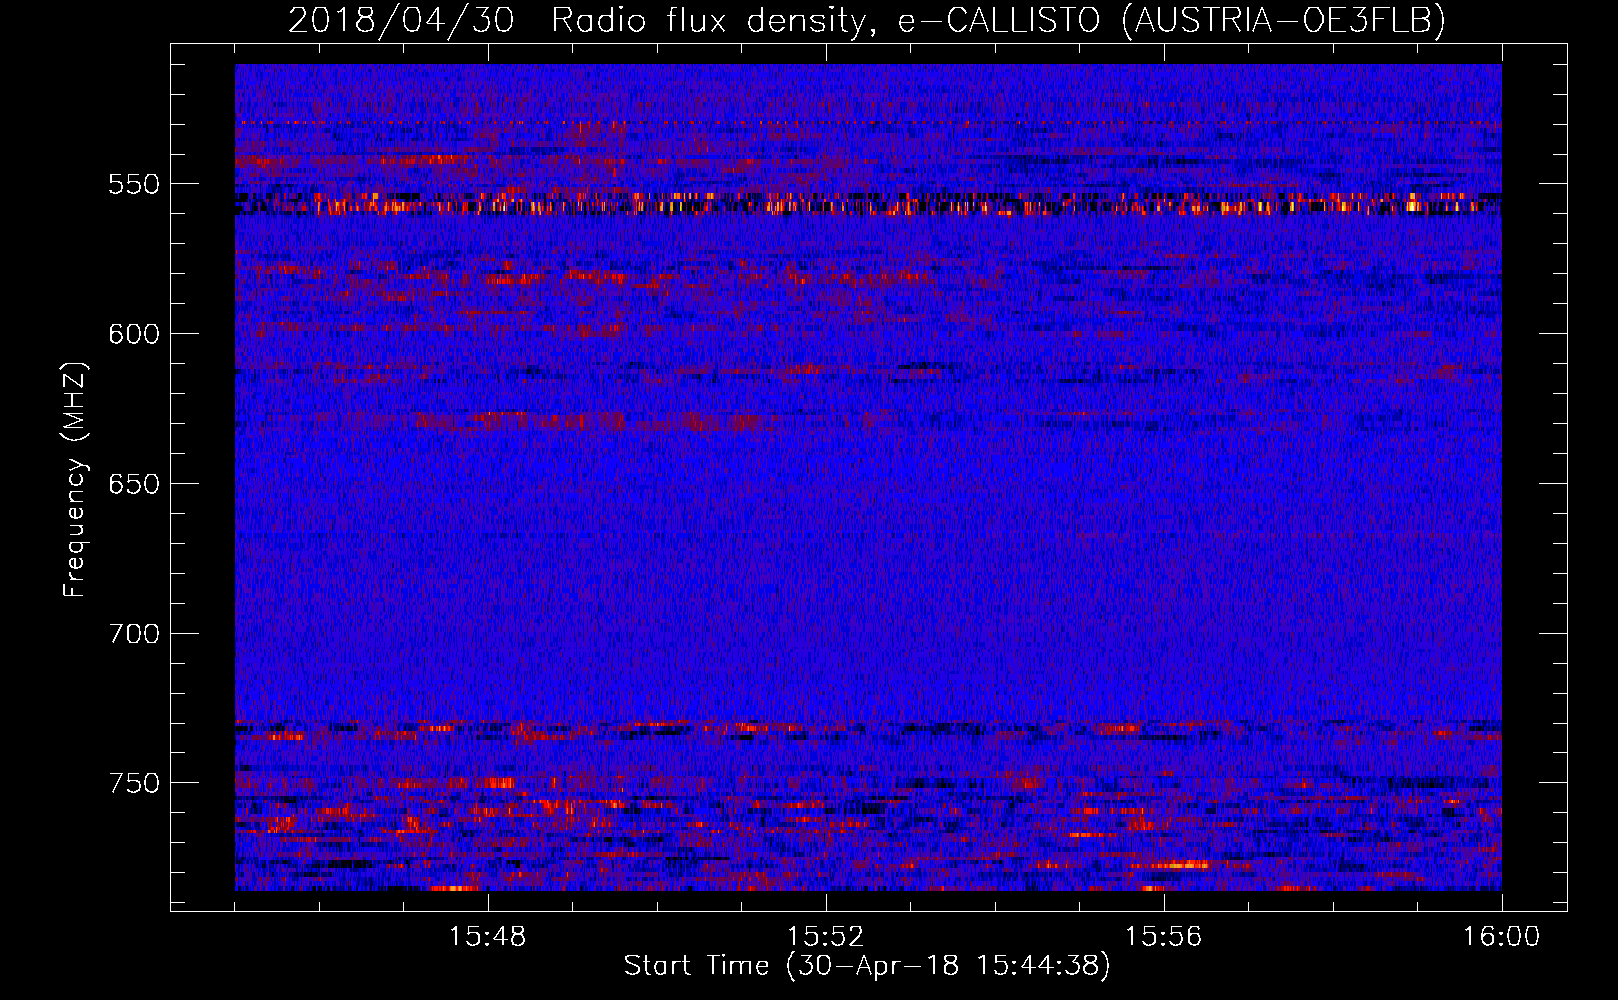Screen dimensions: 1618x1000
Task: Click the 15:52 time tick label
Action: pyautogui.click(x=825, y=937)
